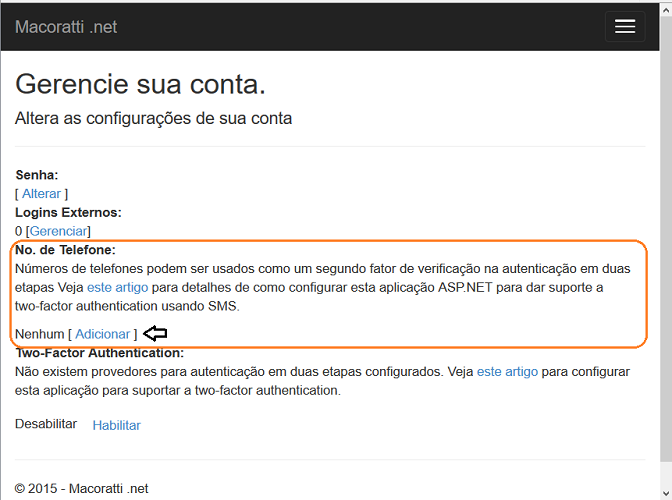
Task: Click the 'Gerencie sua conta.' heading
Action: coord(141,84)
